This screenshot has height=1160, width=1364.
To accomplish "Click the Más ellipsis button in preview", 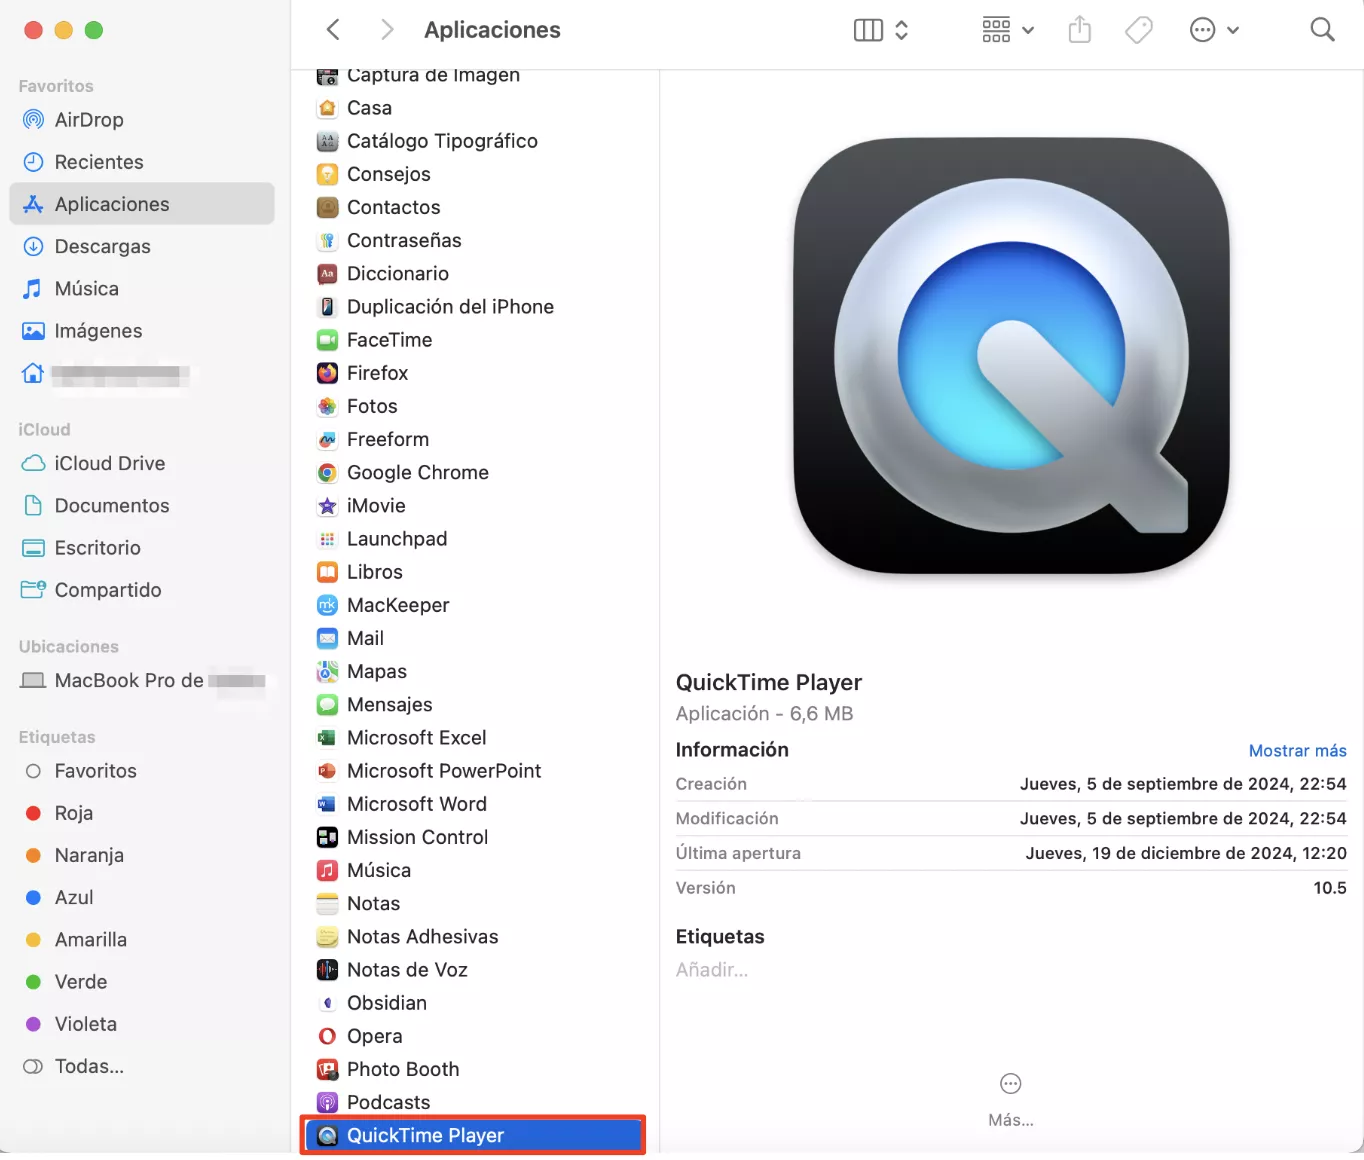I will pyautogui.click(x=1010, y=1084).
